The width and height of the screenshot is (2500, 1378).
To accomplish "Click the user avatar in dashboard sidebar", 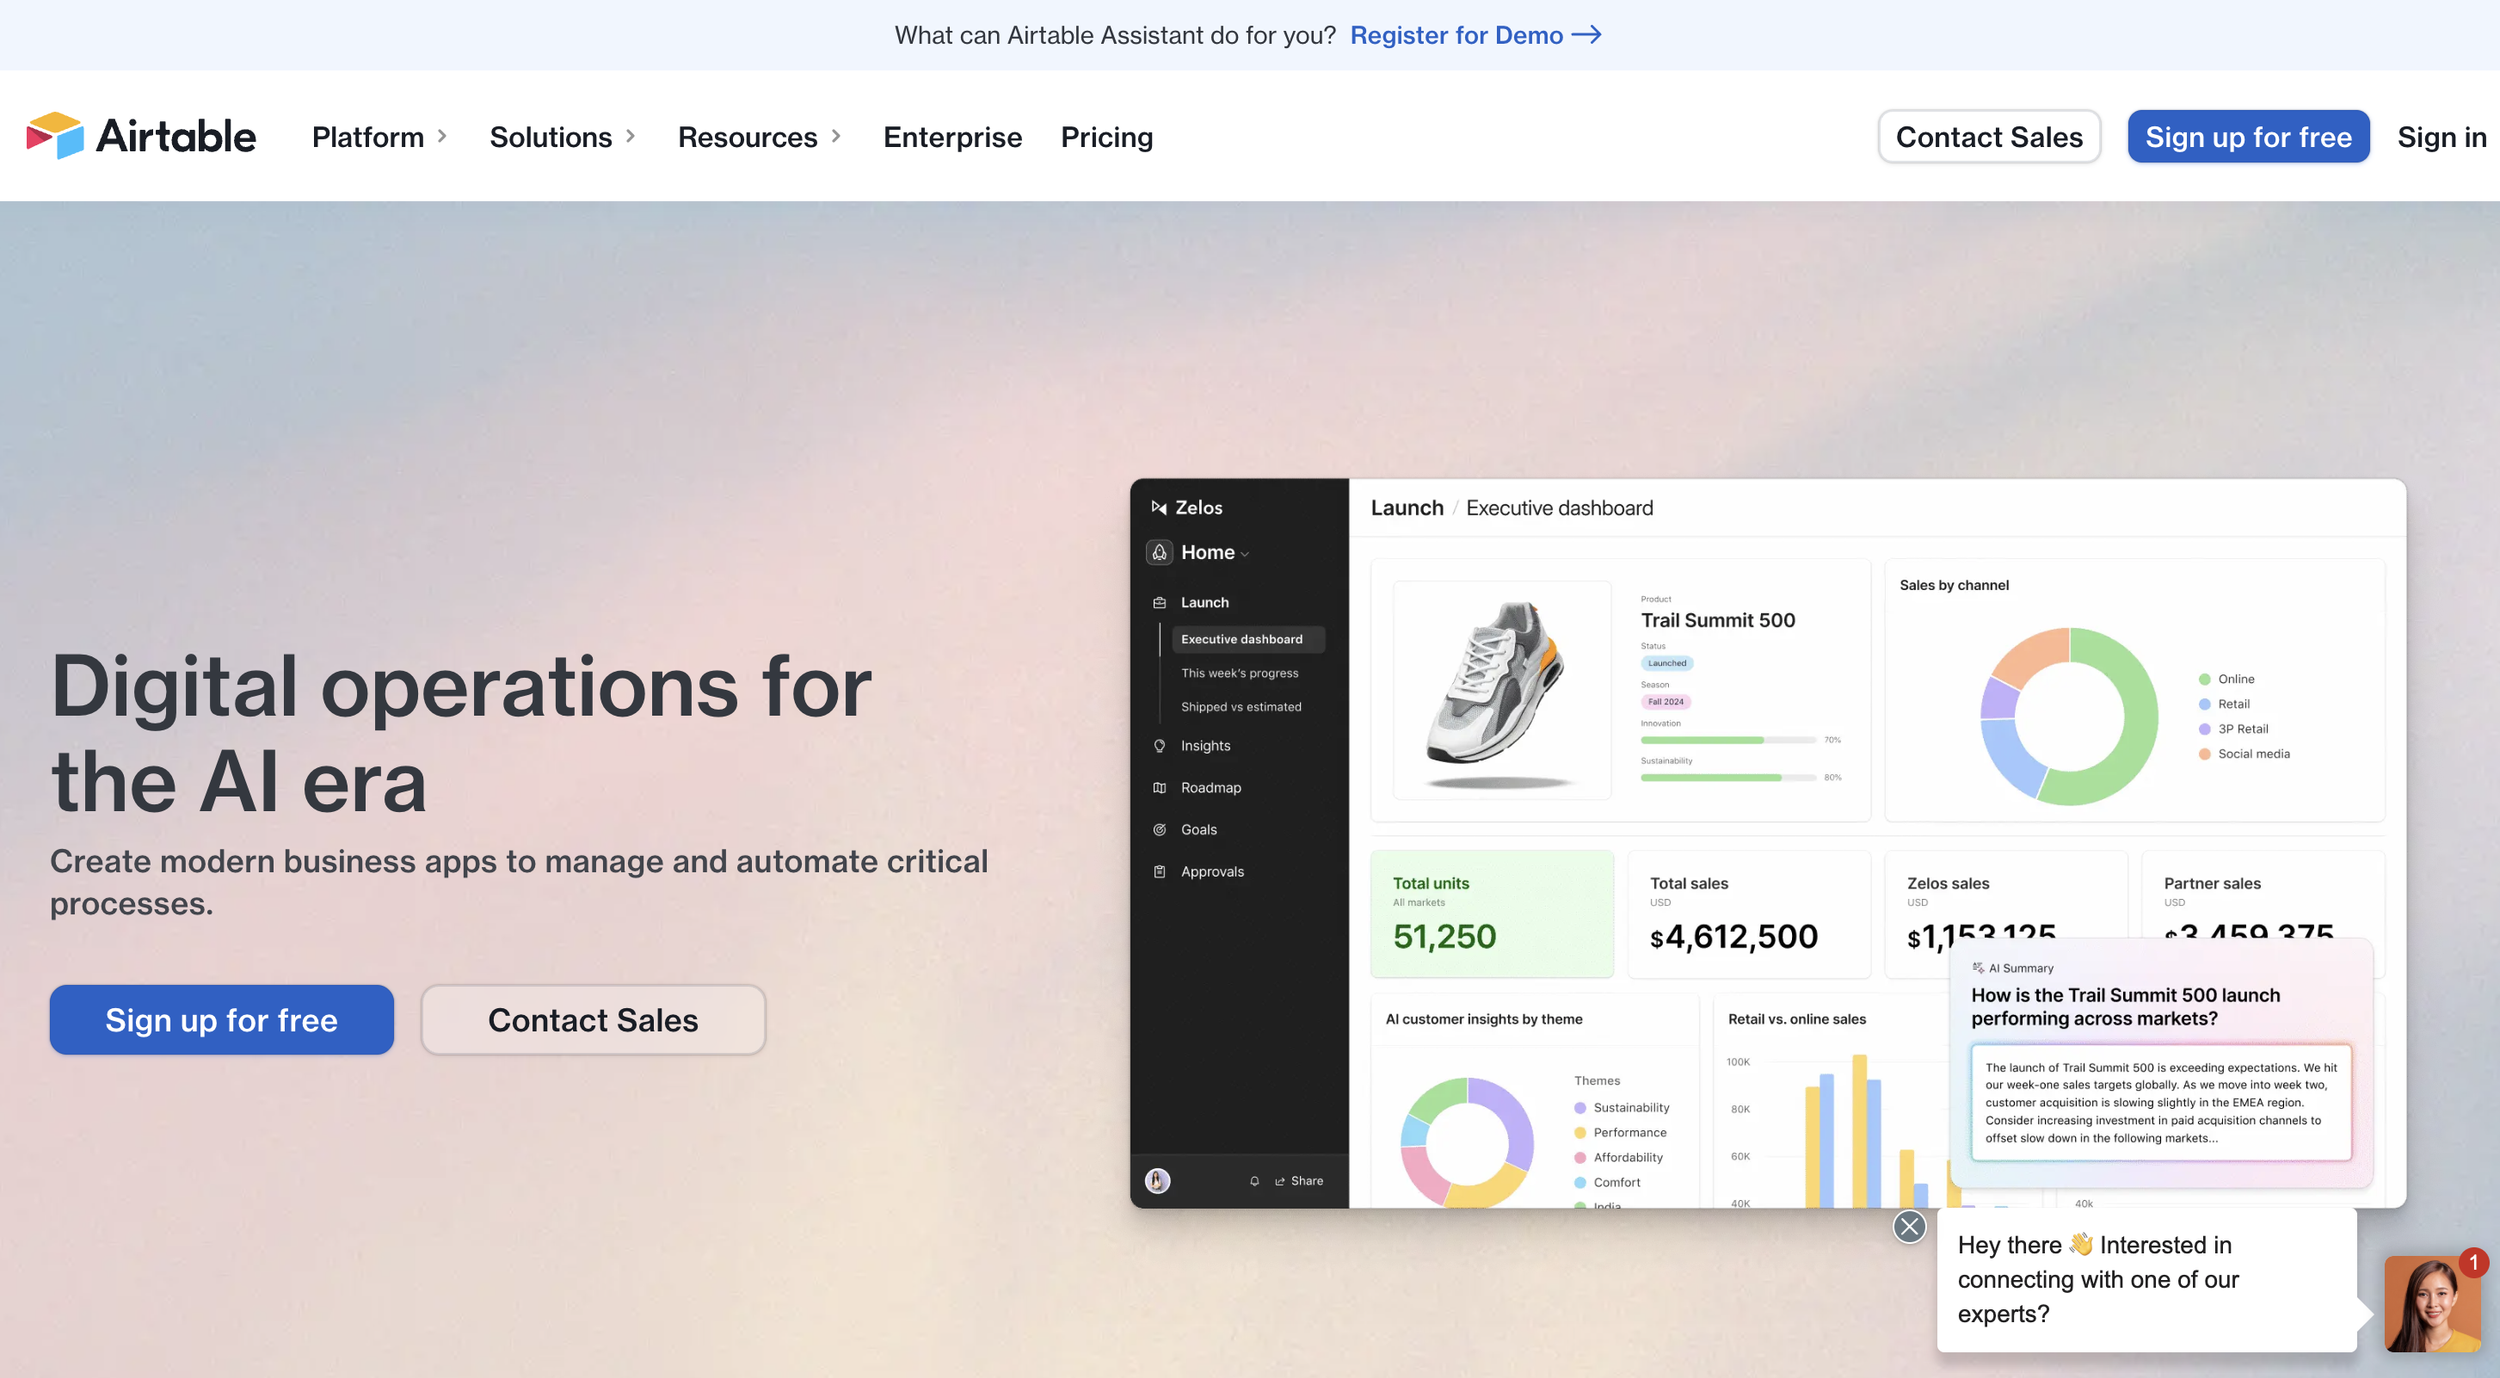I will (x=1157, y=1181).
